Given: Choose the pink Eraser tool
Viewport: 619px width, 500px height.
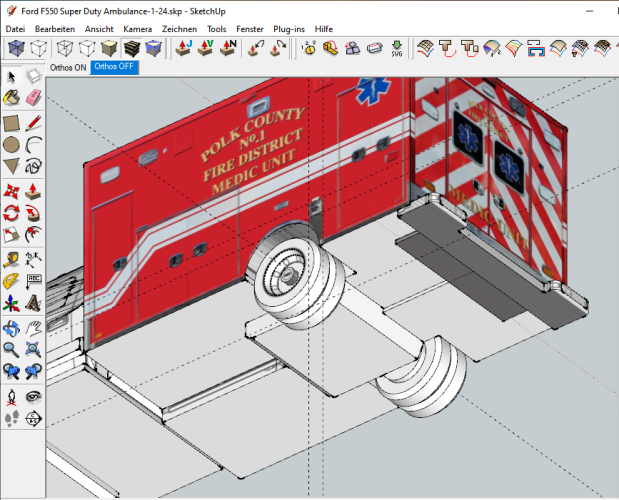Looking at the screenshot, I should coord(34,97).
